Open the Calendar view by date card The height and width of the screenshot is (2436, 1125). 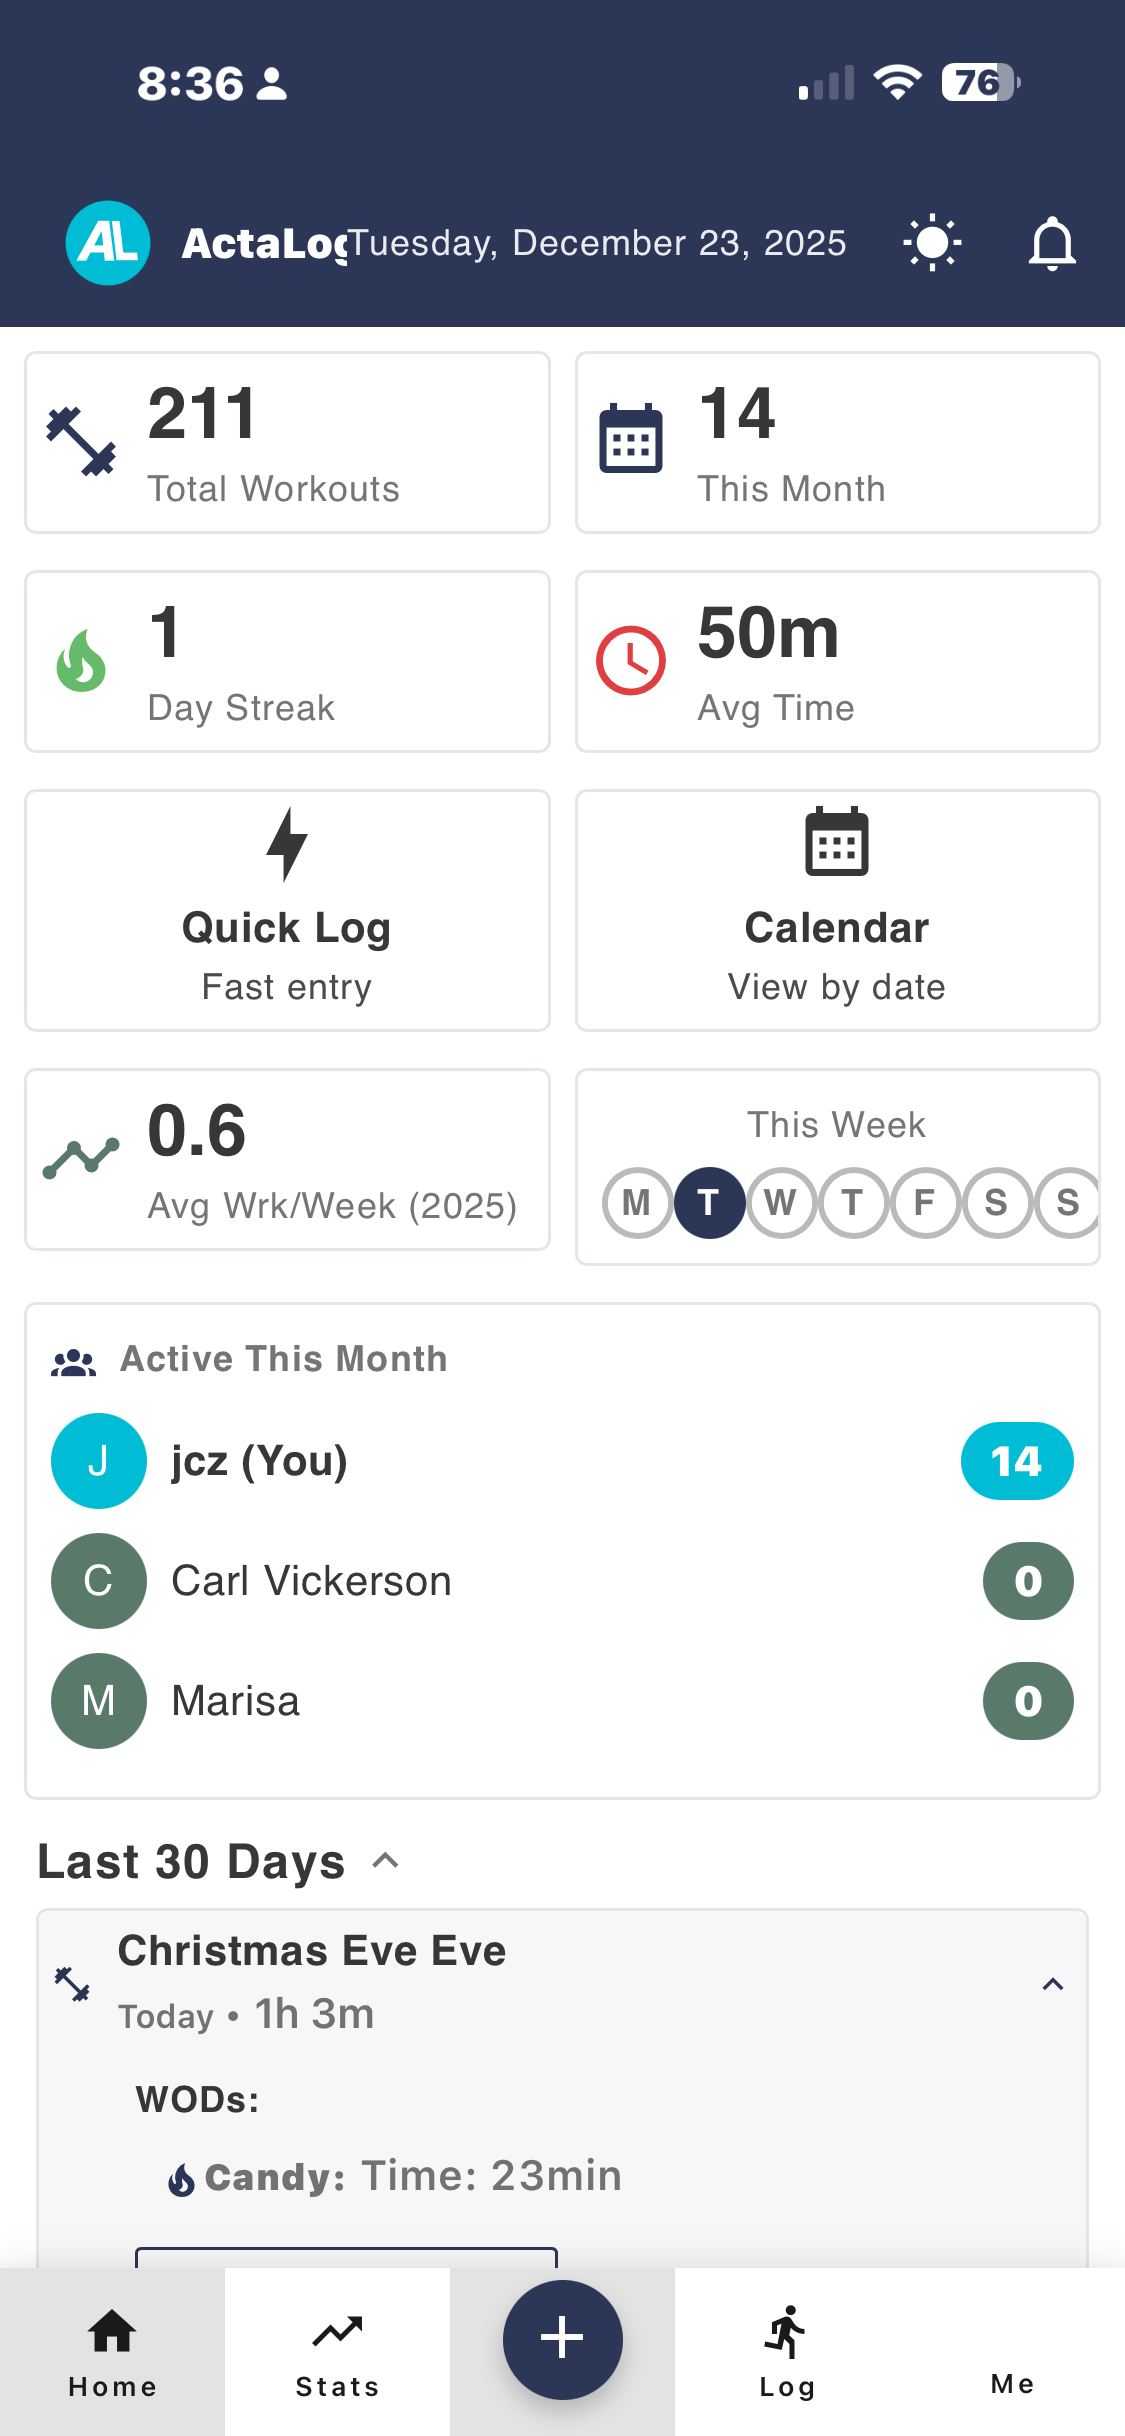[837, 910]
